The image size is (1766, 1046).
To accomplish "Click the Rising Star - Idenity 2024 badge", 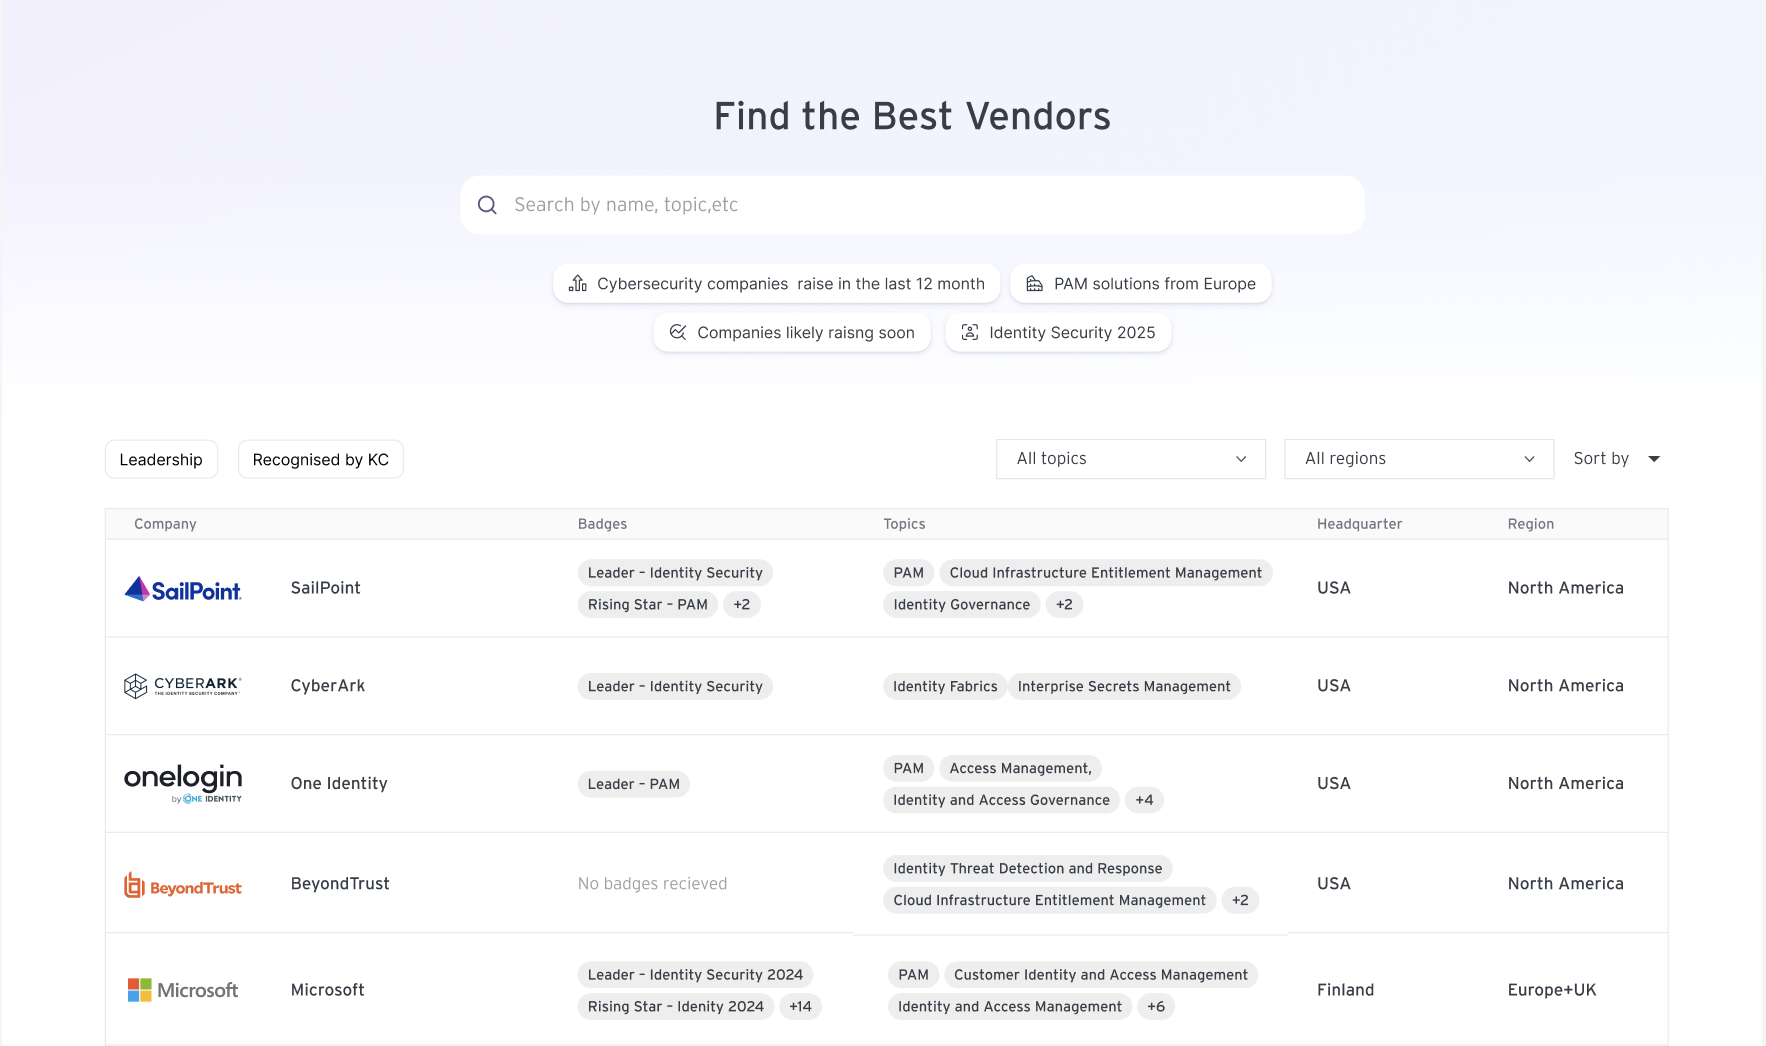I will pyautogui.click(x=675, y=1007).
